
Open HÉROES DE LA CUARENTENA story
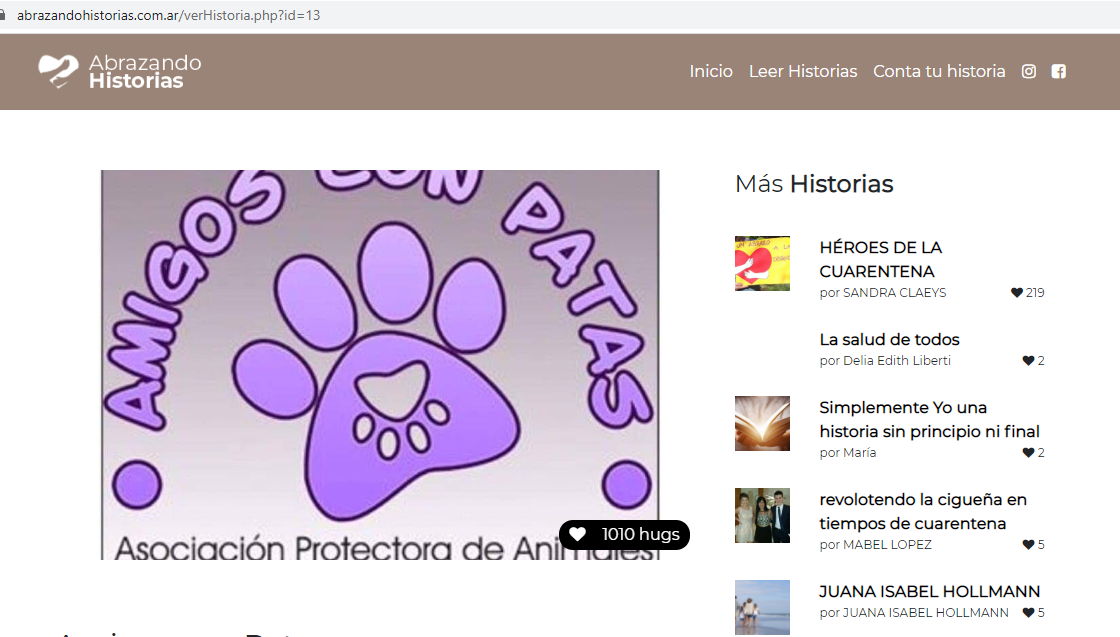tap(881, 259)
